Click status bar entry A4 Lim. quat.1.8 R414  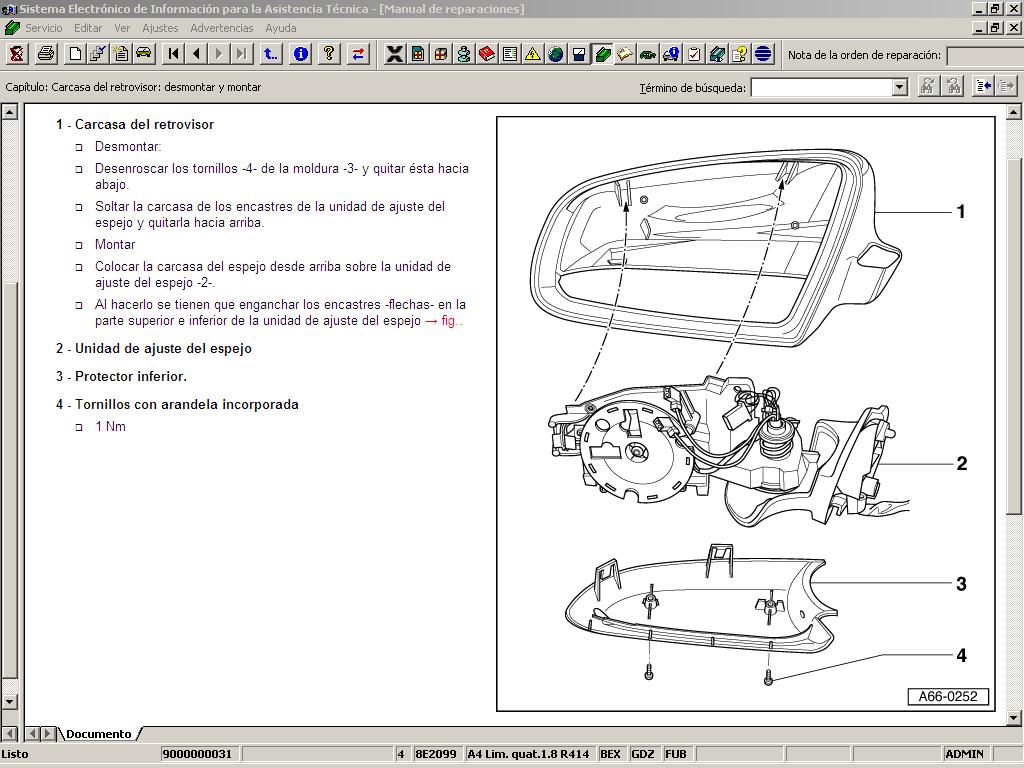(528, 754)
